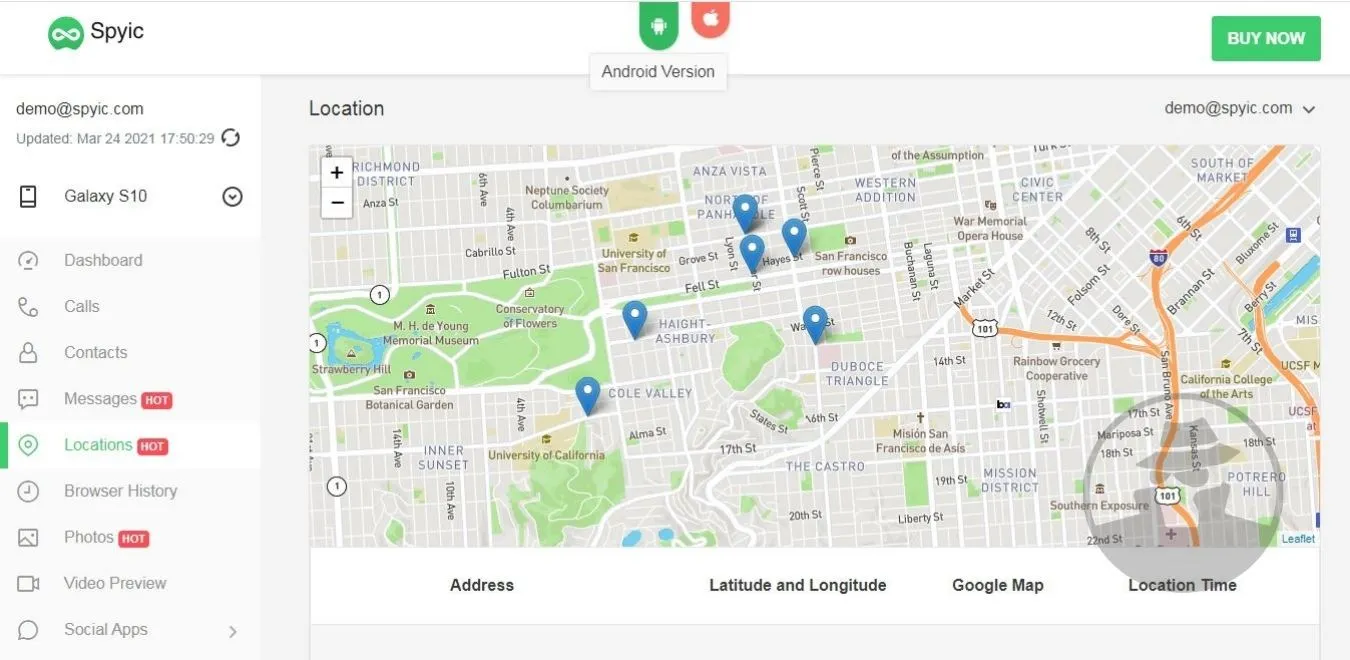Click the map marker between Lyon St and Hayes St

[752, 254]
